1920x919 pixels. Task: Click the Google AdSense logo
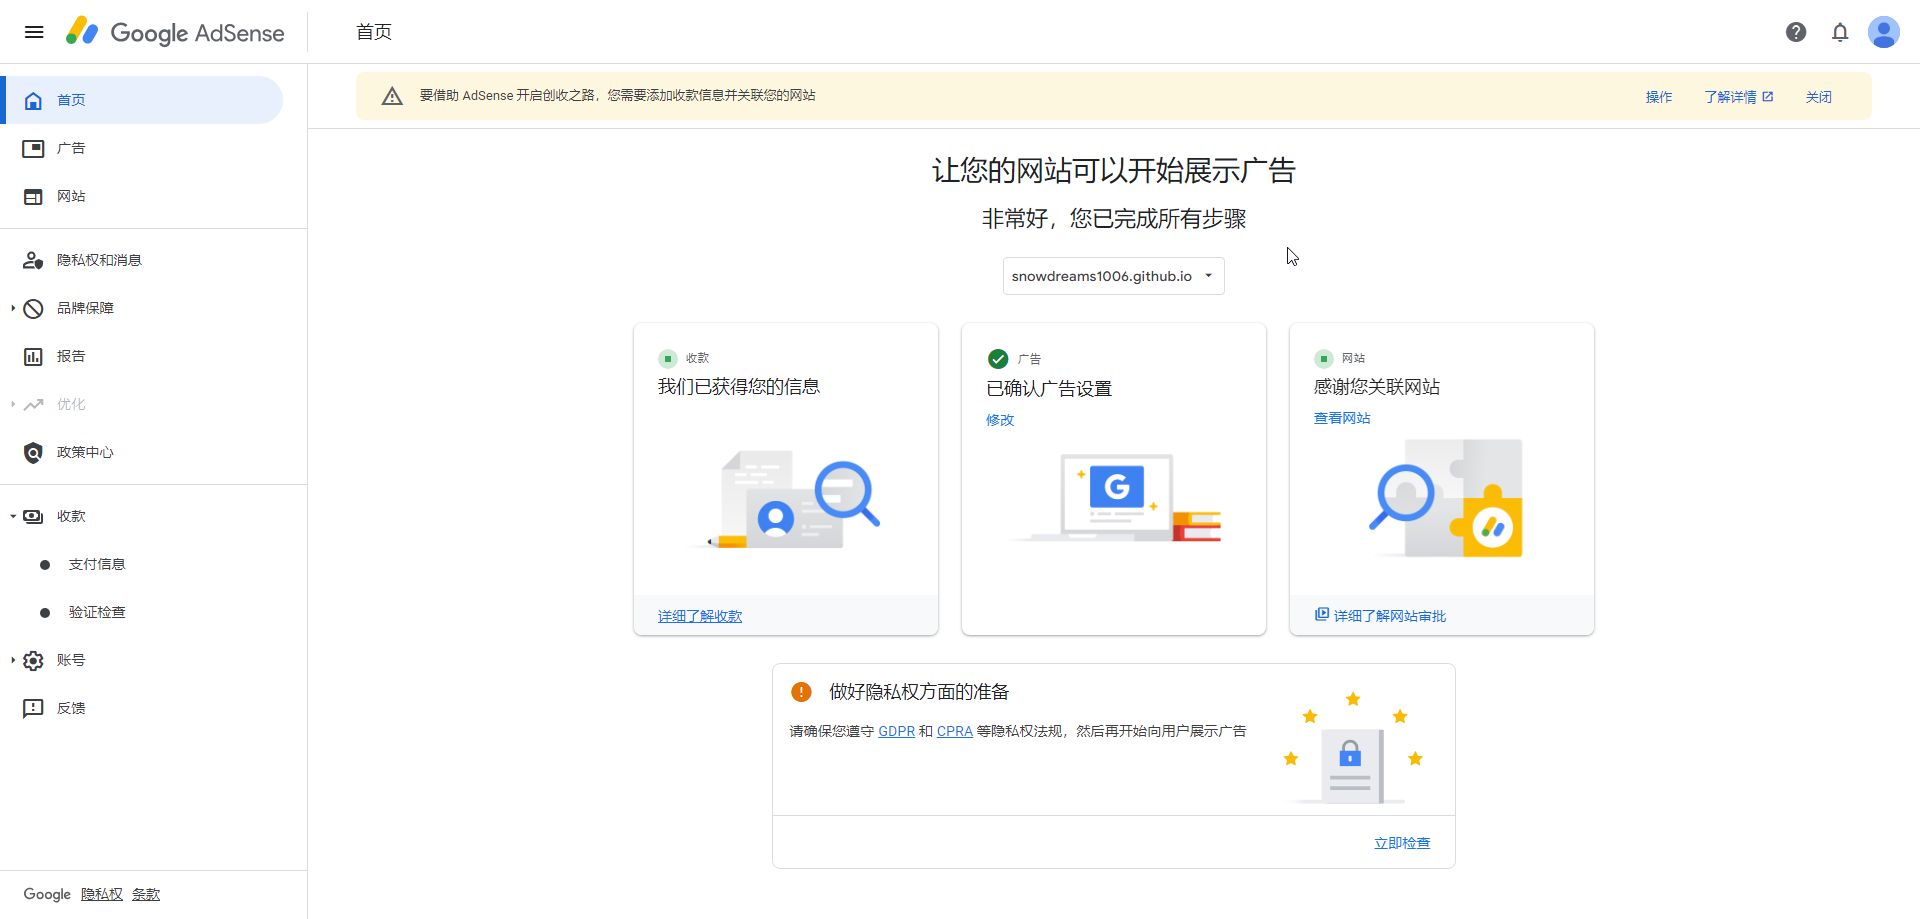(x=175, y=32)
